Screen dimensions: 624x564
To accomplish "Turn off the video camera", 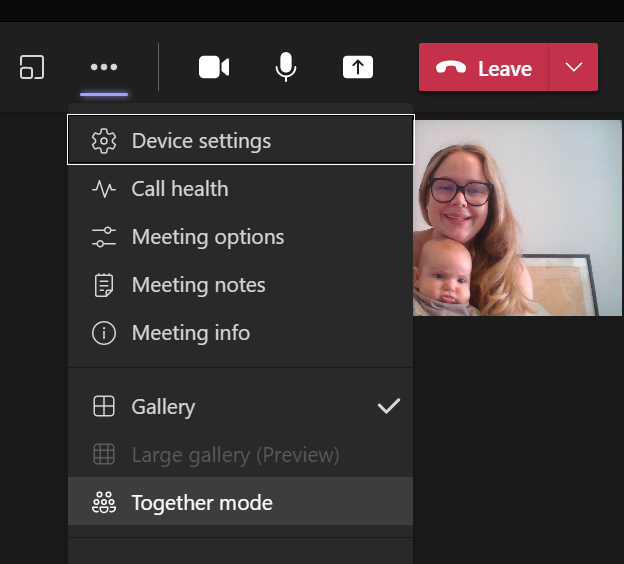I will point(214,67).
